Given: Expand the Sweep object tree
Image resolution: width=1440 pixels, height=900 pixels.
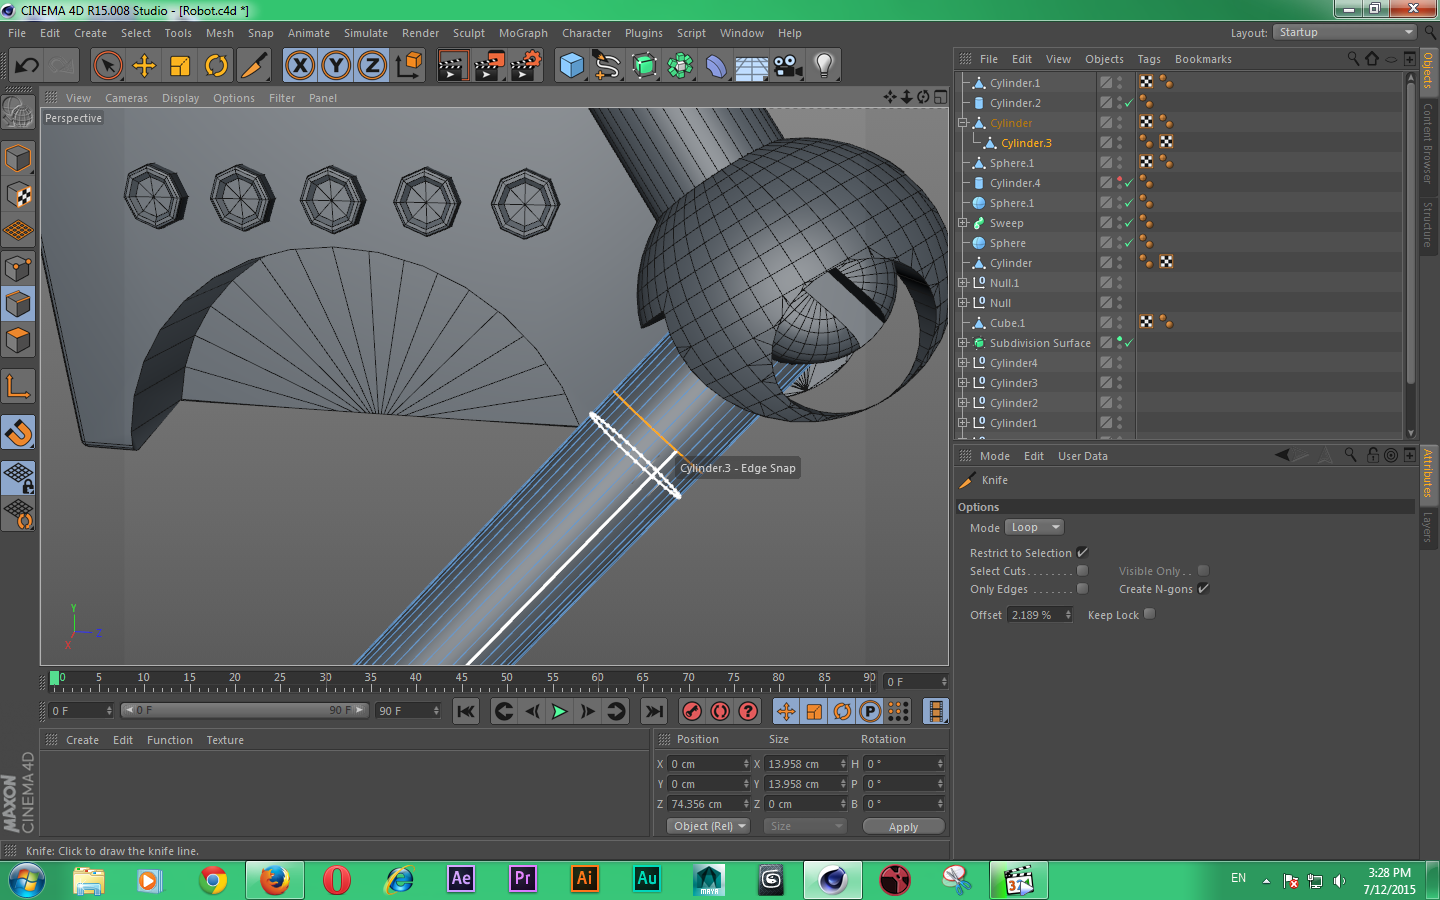Looking at the screenshot, I should pyautogui.click(x=963, y=223).
